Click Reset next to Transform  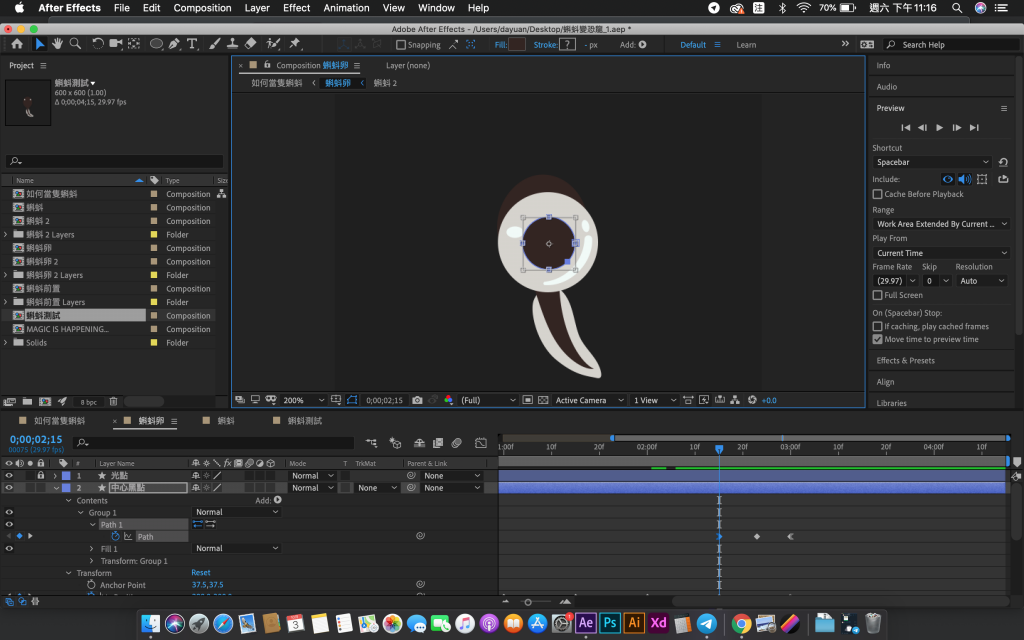pos(201,573)
